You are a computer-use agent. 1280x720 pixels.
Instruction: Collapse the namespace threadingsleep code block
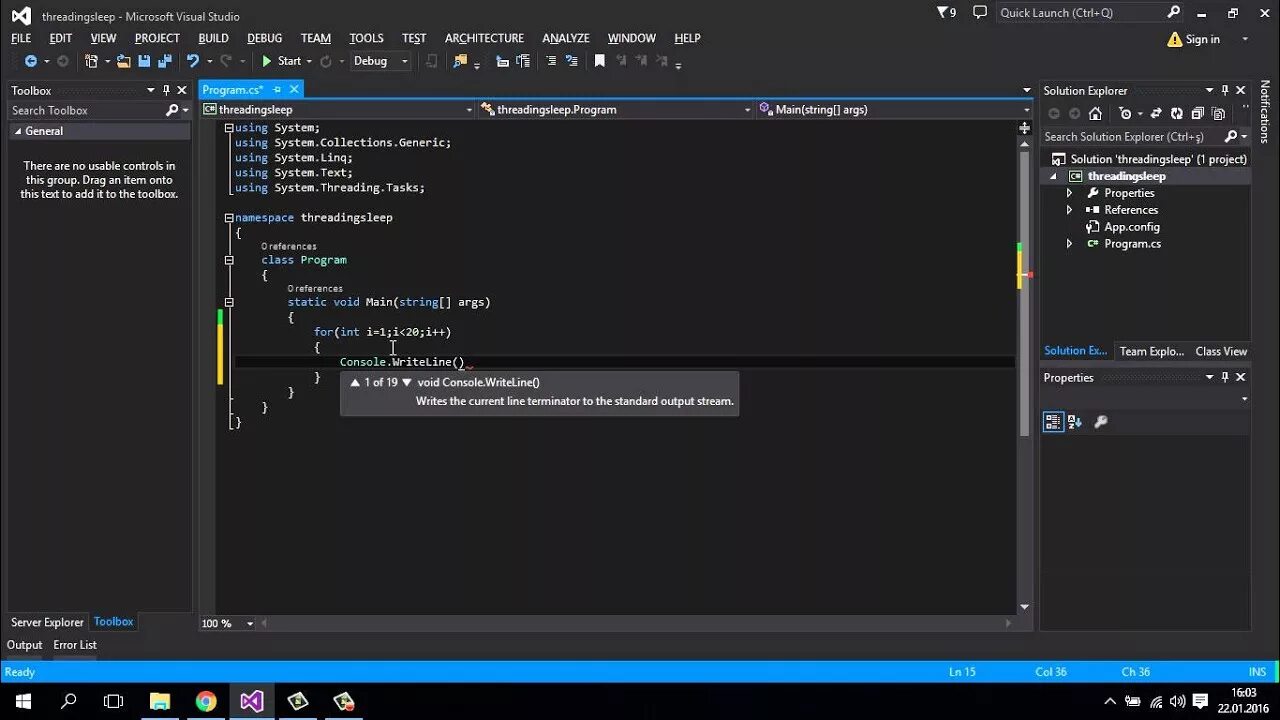pos(229,217)
